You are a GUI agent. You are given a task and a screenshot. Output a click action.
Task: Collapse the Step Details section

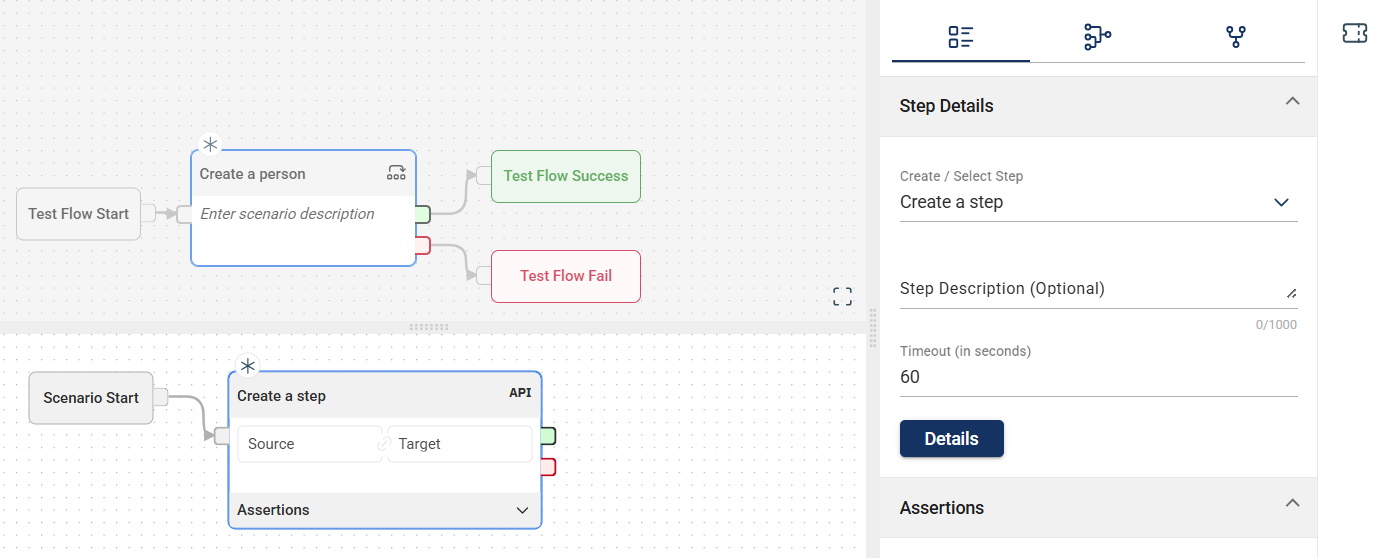pos(1292,101)
